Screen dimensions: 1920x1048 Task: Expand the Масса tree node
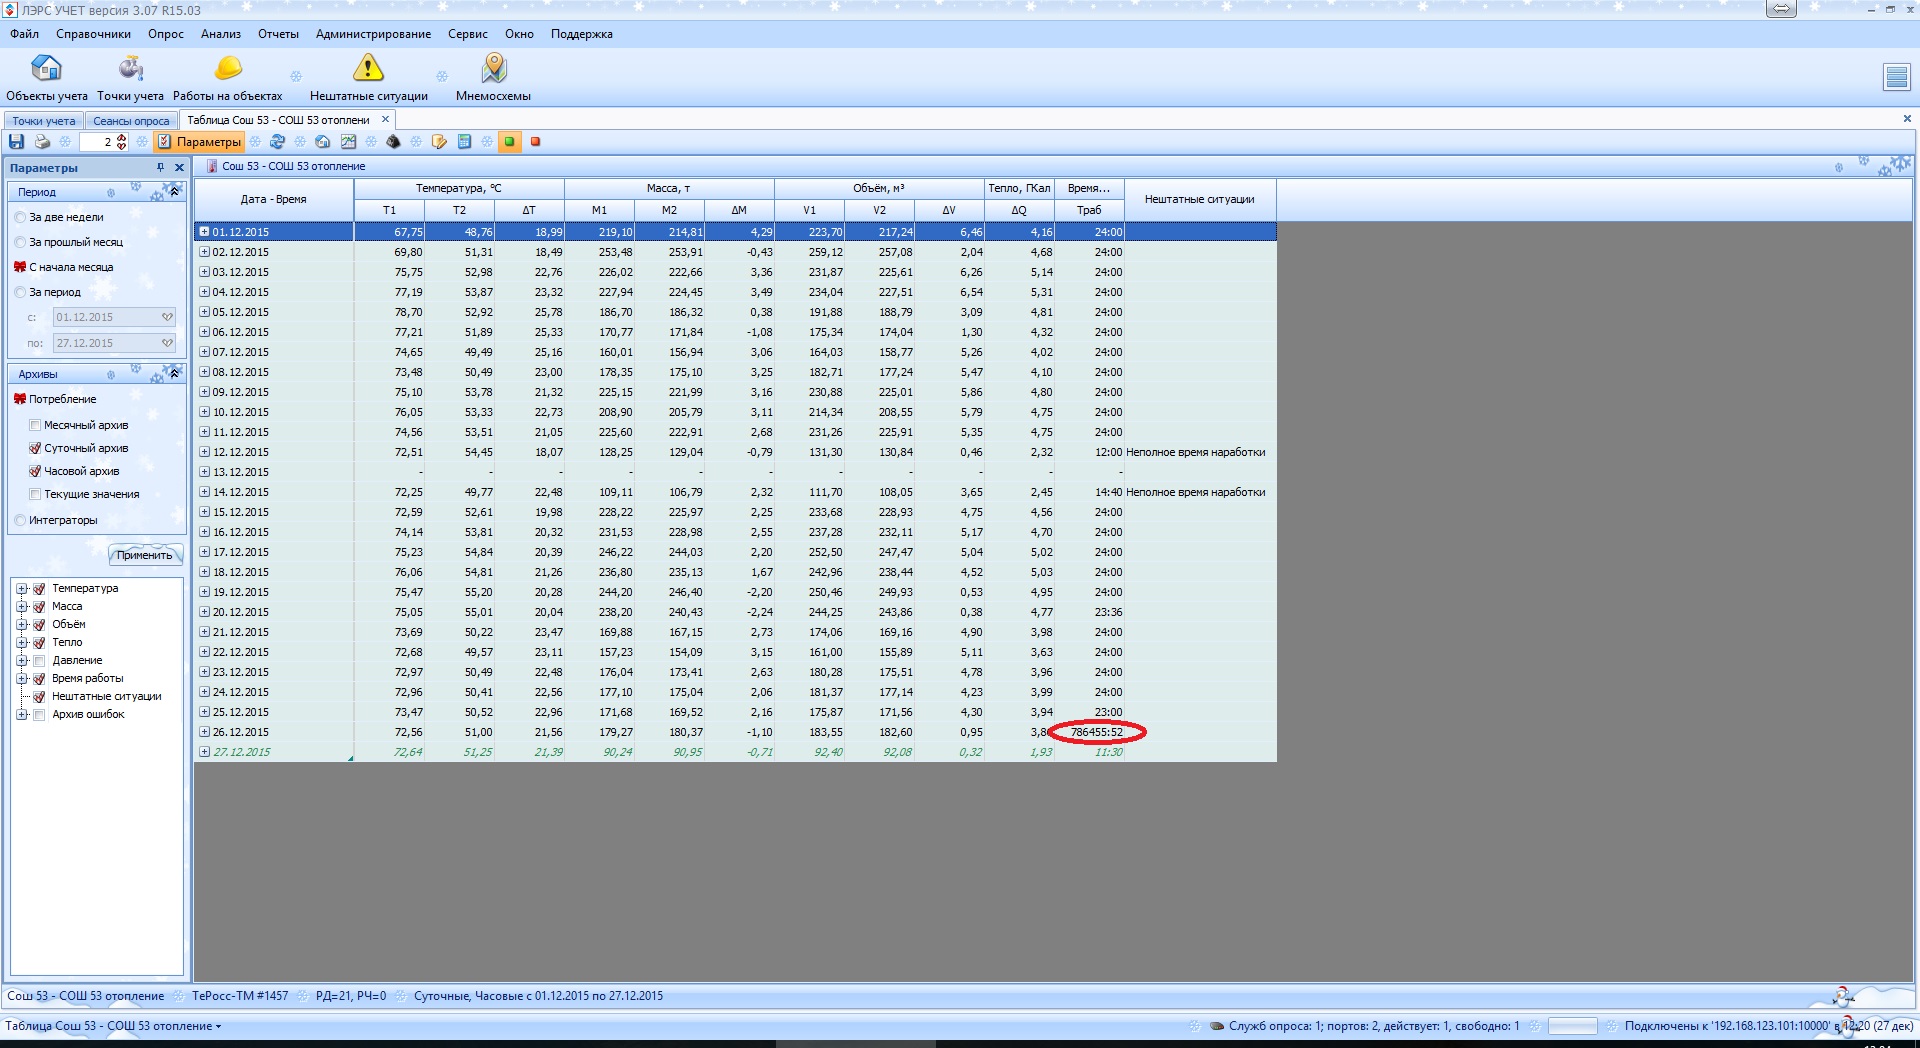(22, 607)
